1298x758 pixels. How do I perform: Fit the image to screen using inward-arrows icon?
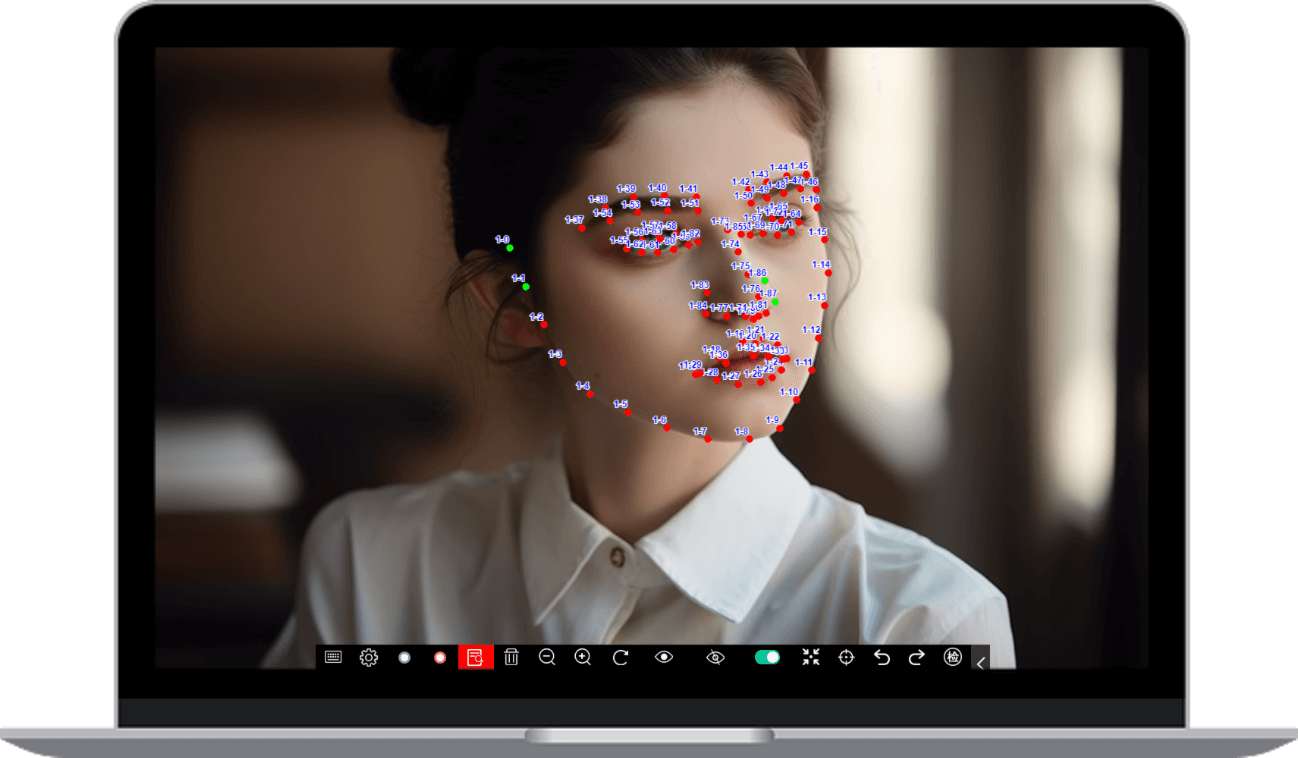[810, 657]
